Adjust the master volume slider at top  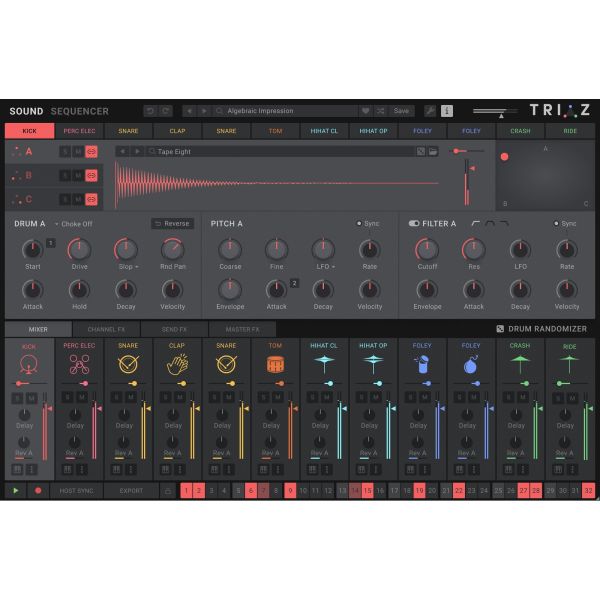coord(496,112)
